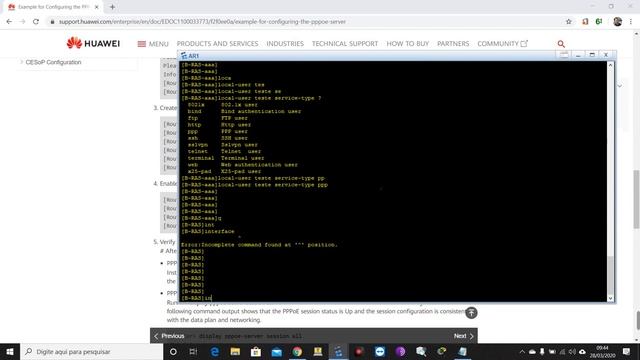Click the Huawei logo

[x=93, y=43]
